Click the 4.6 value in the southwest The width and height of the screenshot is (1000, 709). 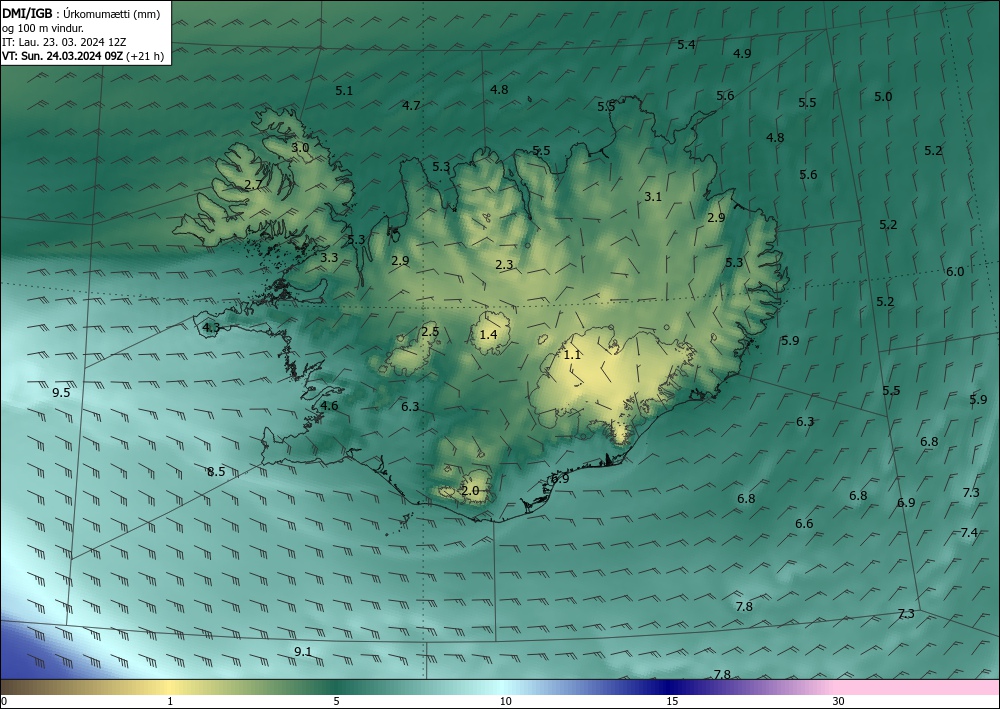point(330,406)
